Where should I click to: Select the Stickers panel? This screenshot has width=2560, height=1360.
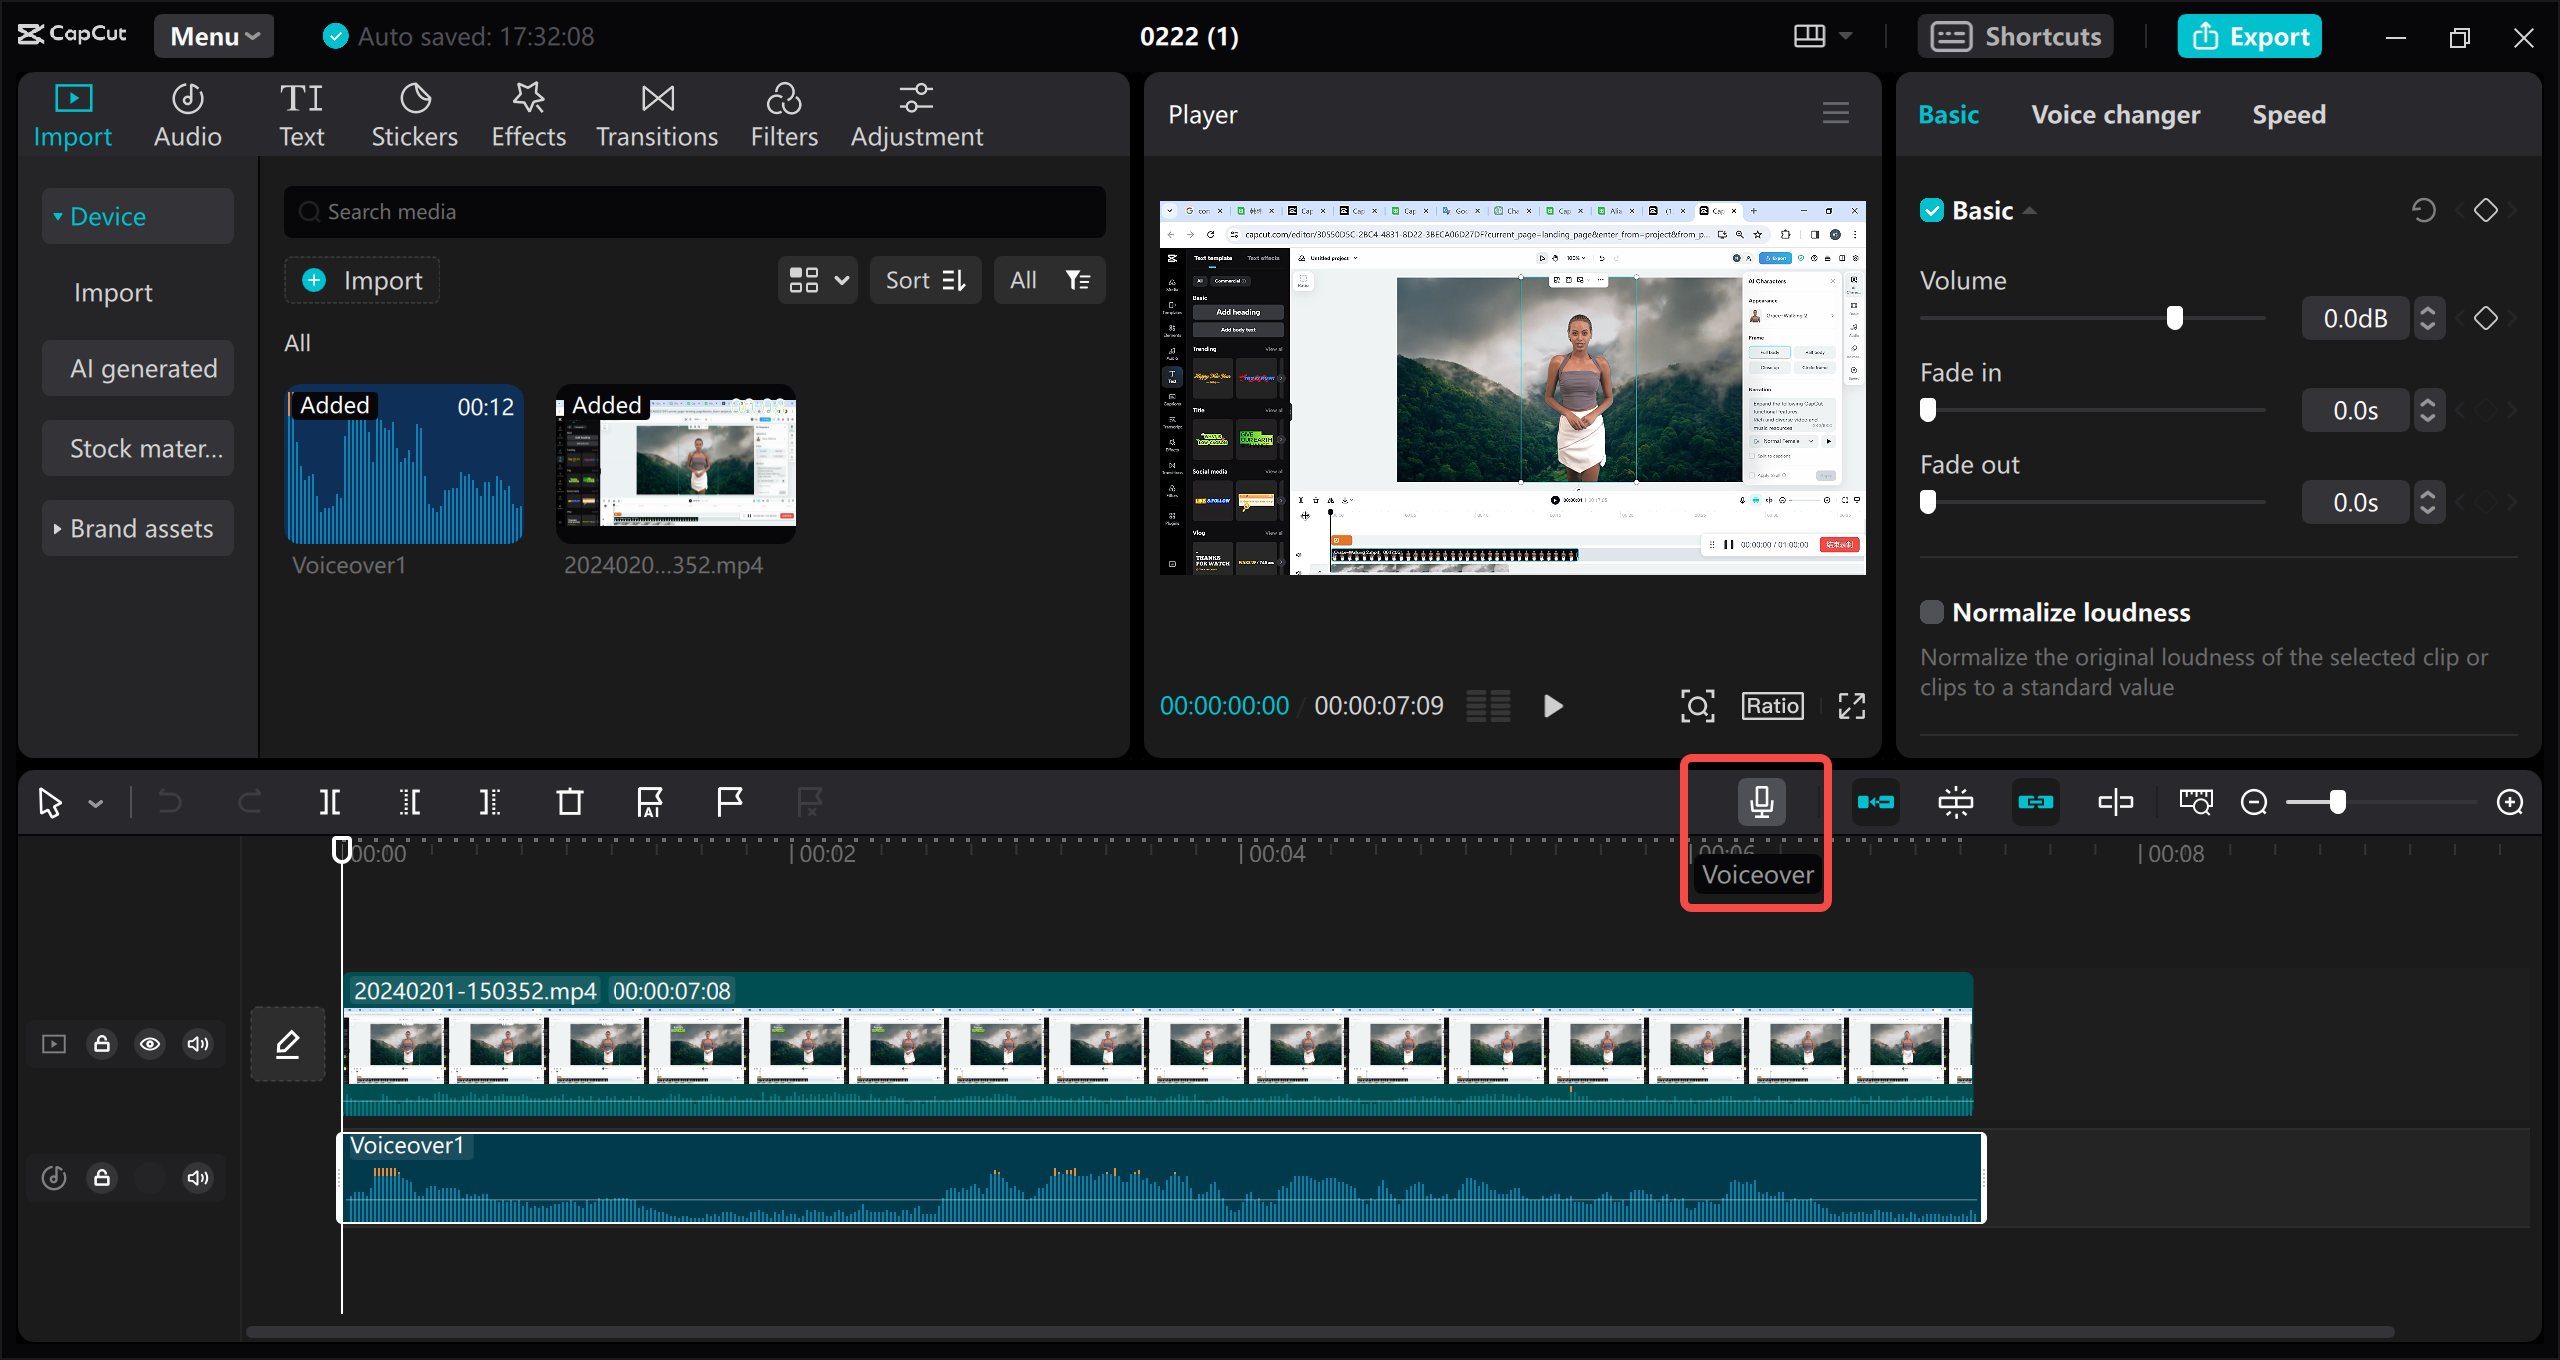tap(414, 112)
